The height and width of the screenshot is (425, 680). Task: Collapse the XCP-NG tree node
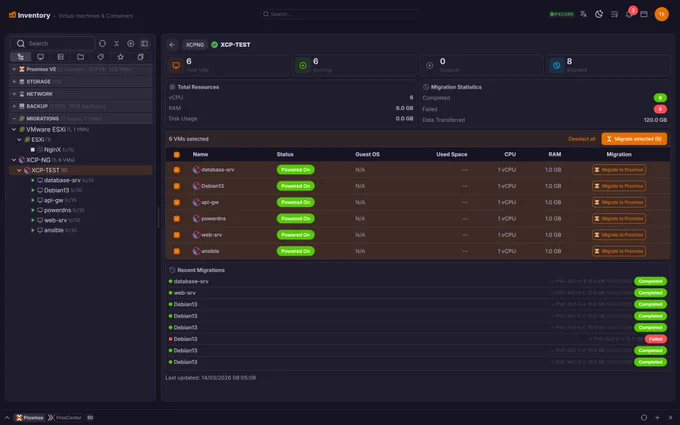(x=14, y=160)
